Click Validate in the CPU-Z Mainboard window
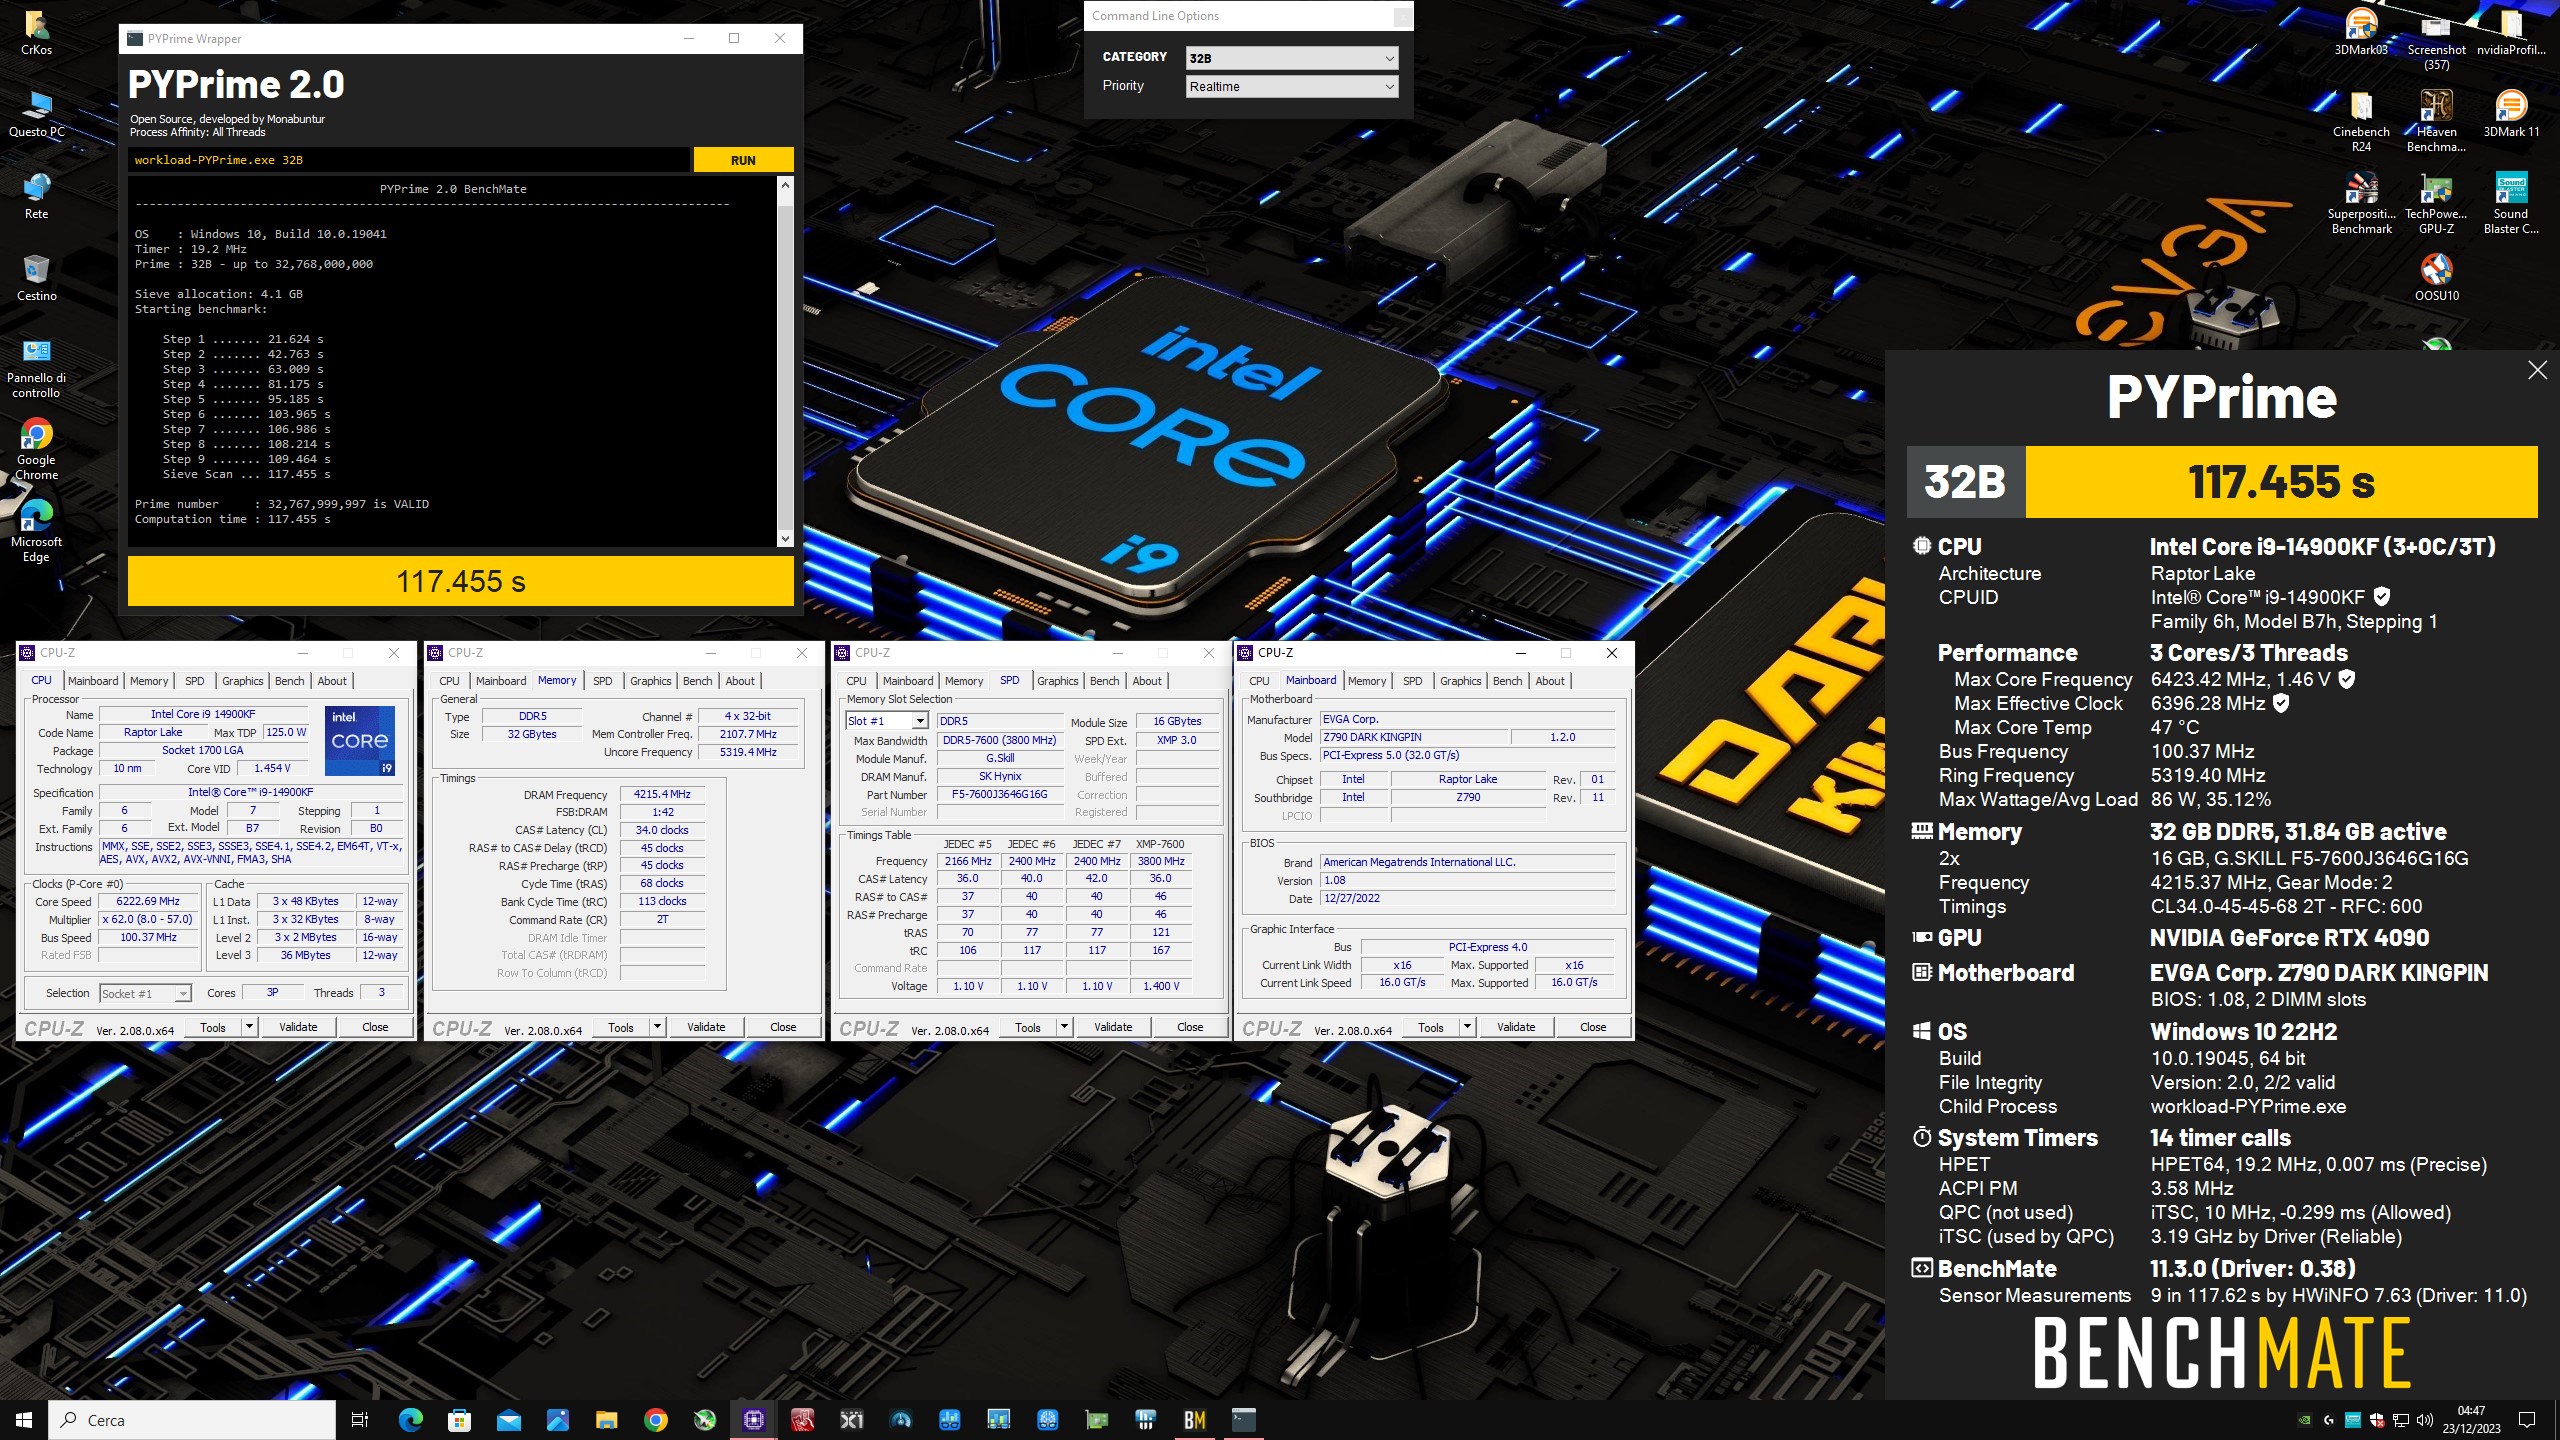Screen dimensions: 2560x1440 1516,1027
